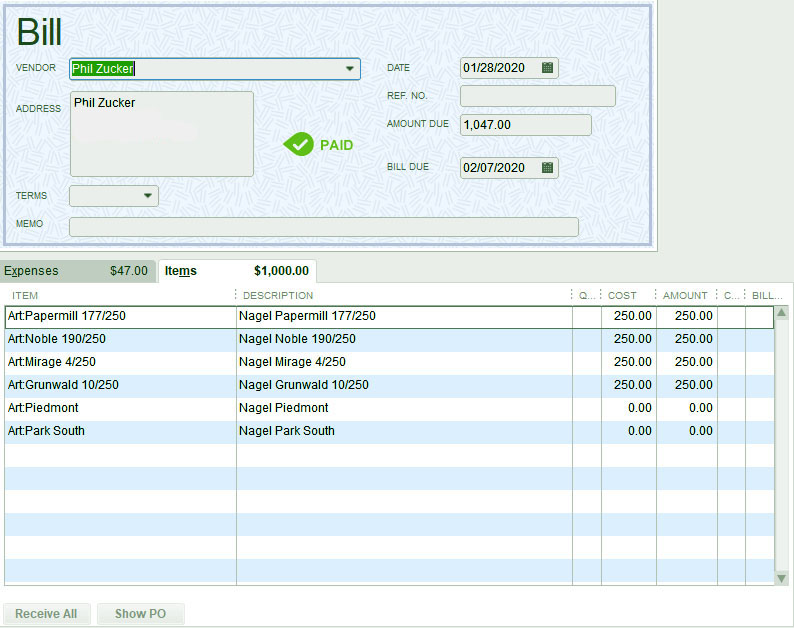Click into the ADDRESS text box
Viewport: 794px width, 628px height.
161,134
